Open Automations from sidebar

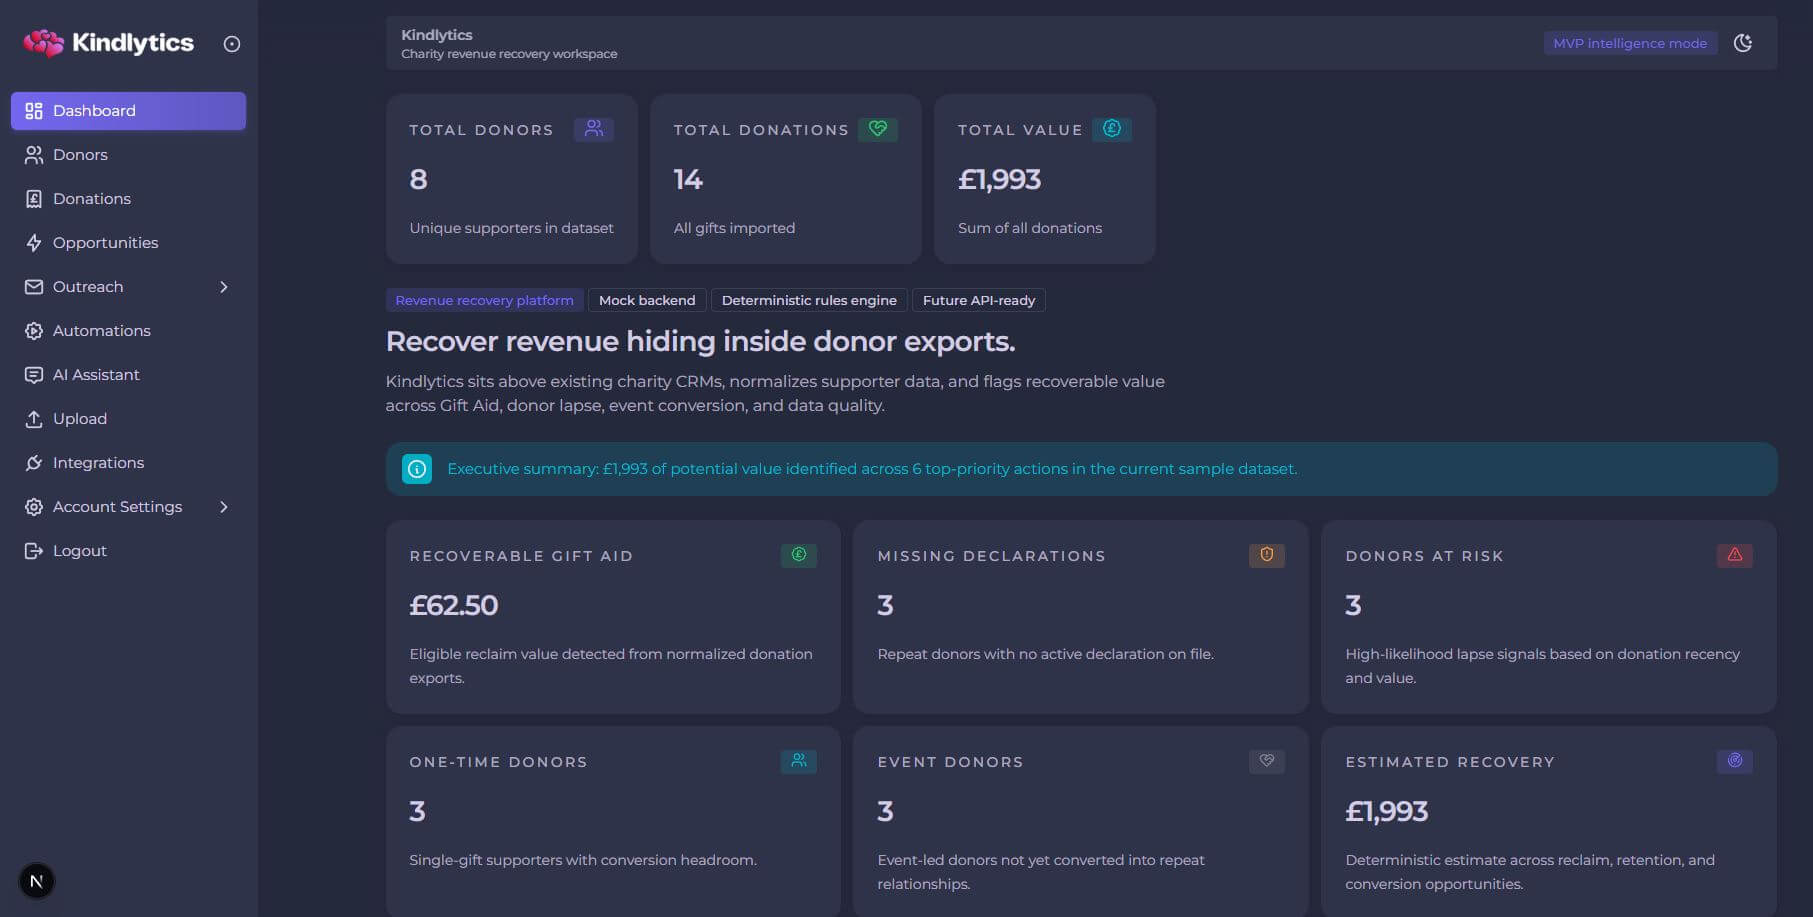click(x=128, y=331)
